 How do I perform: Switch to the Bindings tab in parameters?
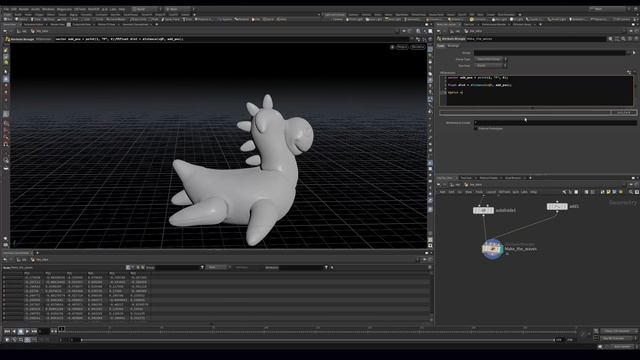pos(453,46)
